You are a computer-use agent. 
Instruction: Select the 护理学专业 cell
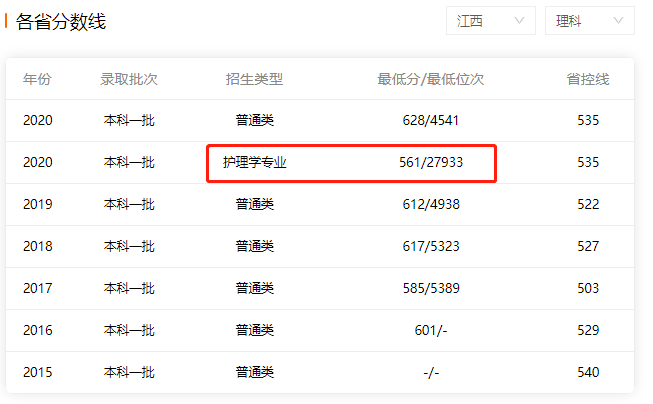[254, 162]
